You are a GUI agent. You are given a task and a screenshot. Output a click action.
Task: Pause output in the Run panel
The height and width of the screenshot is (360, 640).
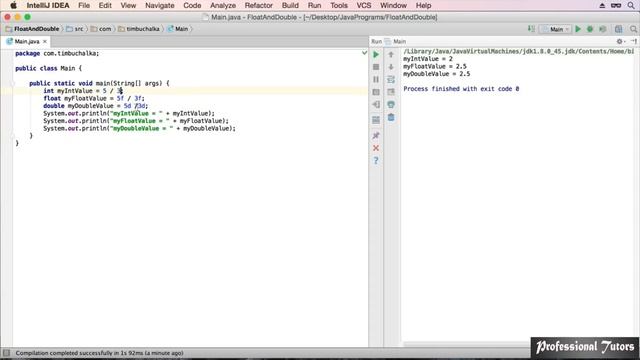coord(376,79)
